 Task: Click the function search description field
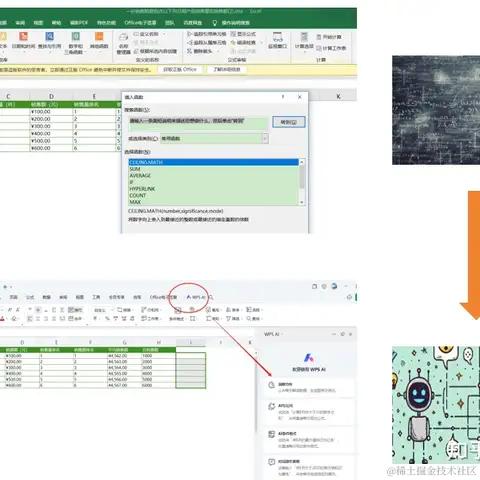198,123
